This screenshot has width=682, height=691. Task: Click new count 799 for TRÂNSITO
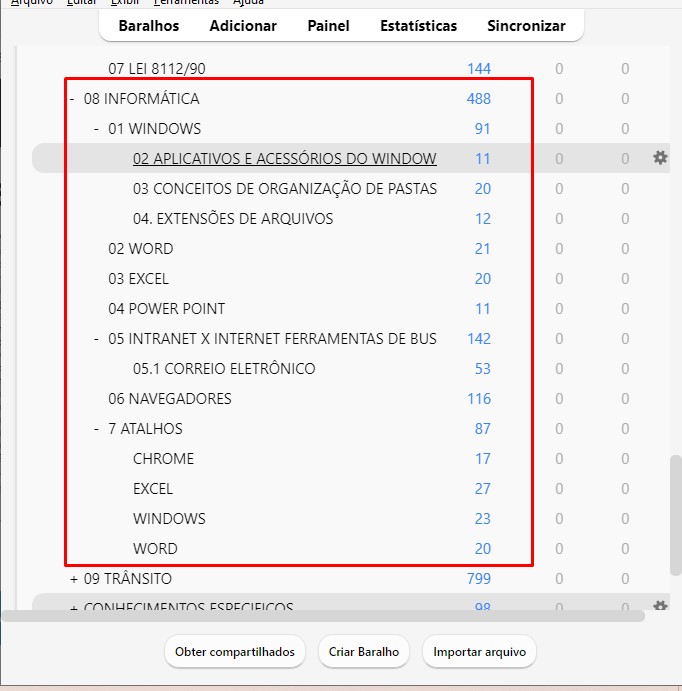click(x=478, y=578)
